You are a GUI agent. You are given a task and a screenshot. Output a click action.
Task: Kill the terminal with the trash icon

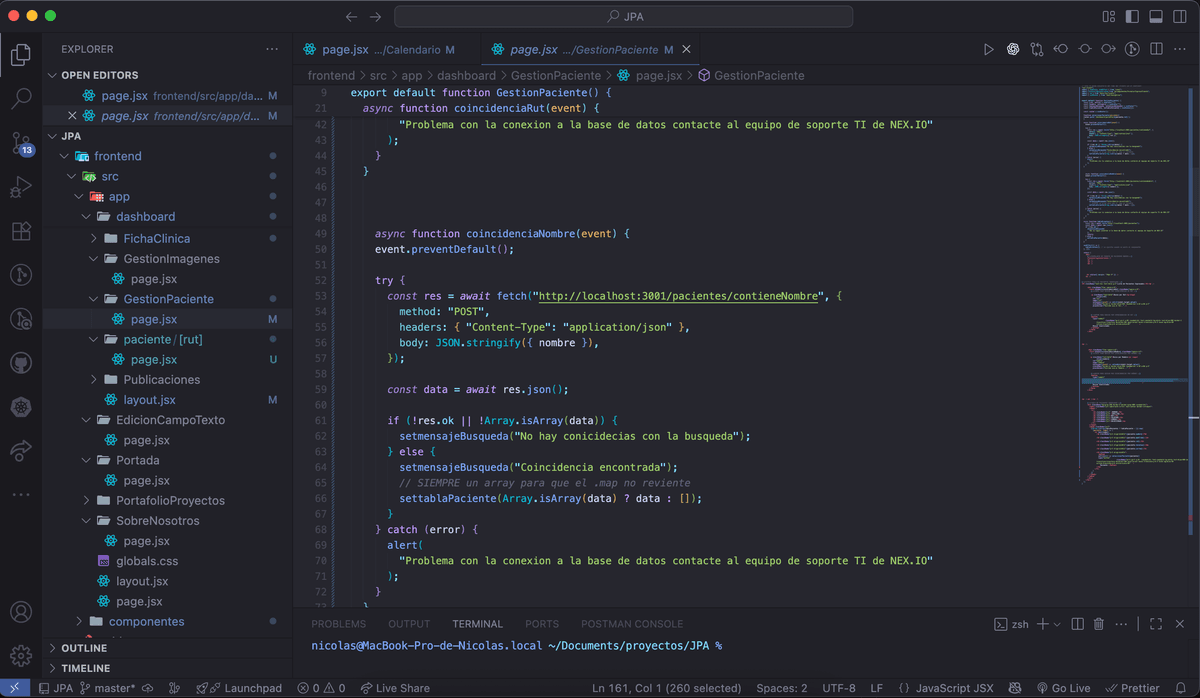1098,623
